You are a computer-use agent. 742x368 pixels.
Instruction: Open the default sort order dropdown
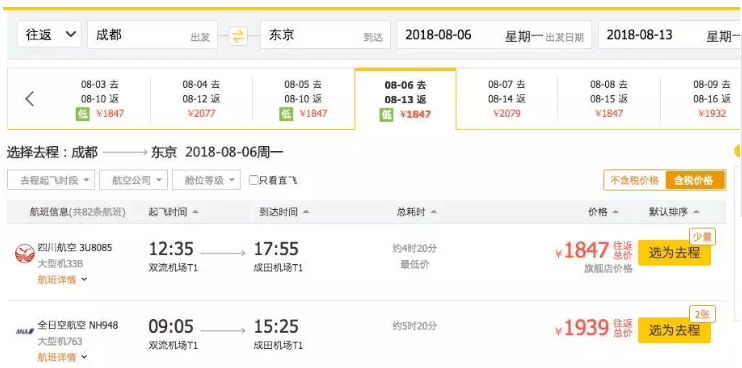pos(674,212)
